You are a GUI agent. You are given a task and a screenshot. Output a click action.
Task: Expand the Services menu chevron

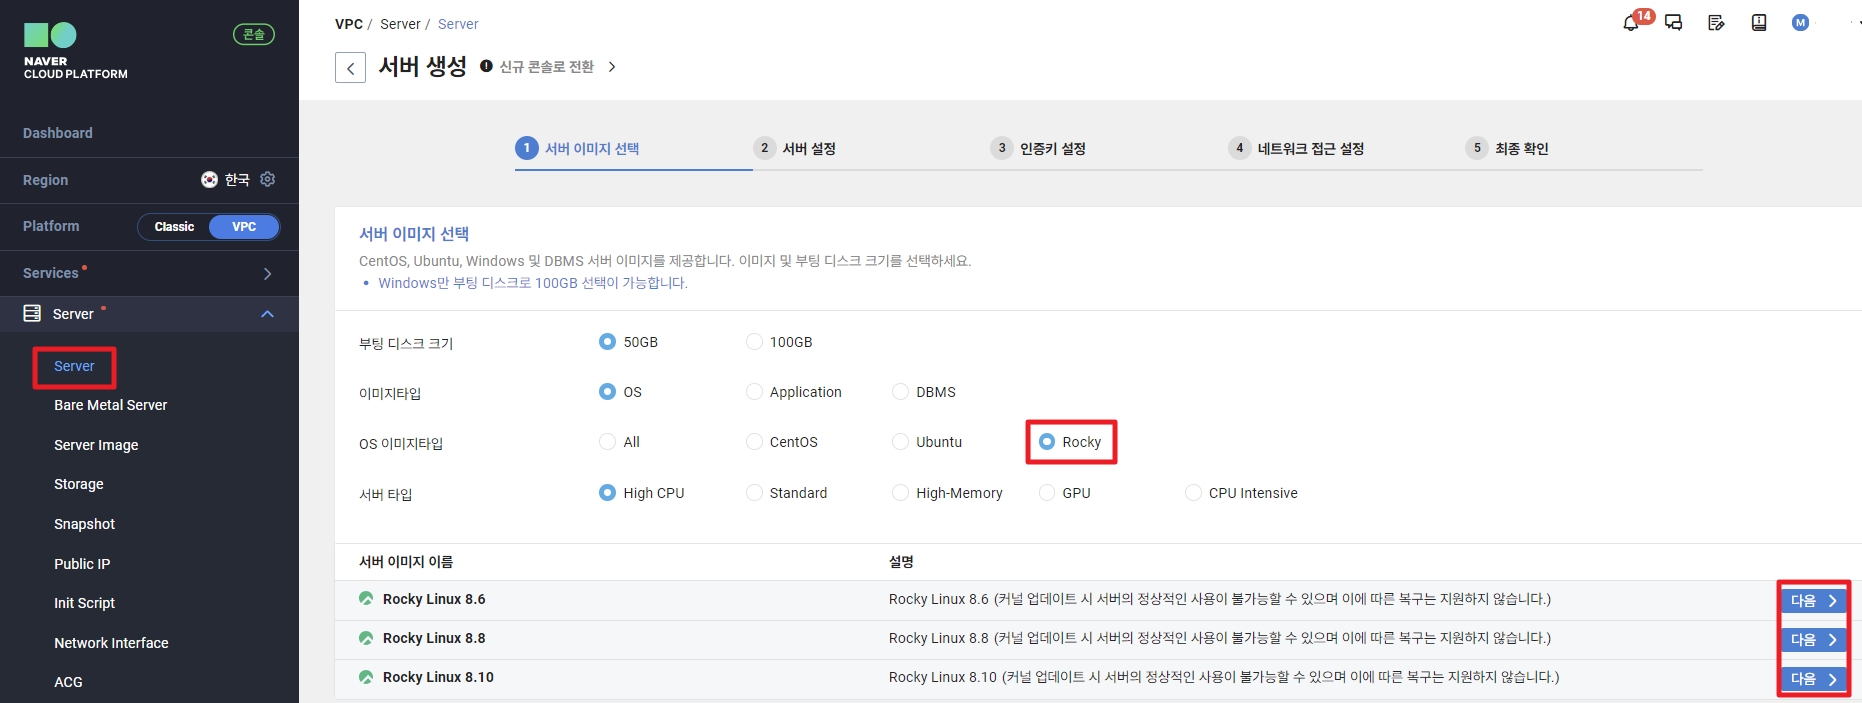(x=267, y=273)
